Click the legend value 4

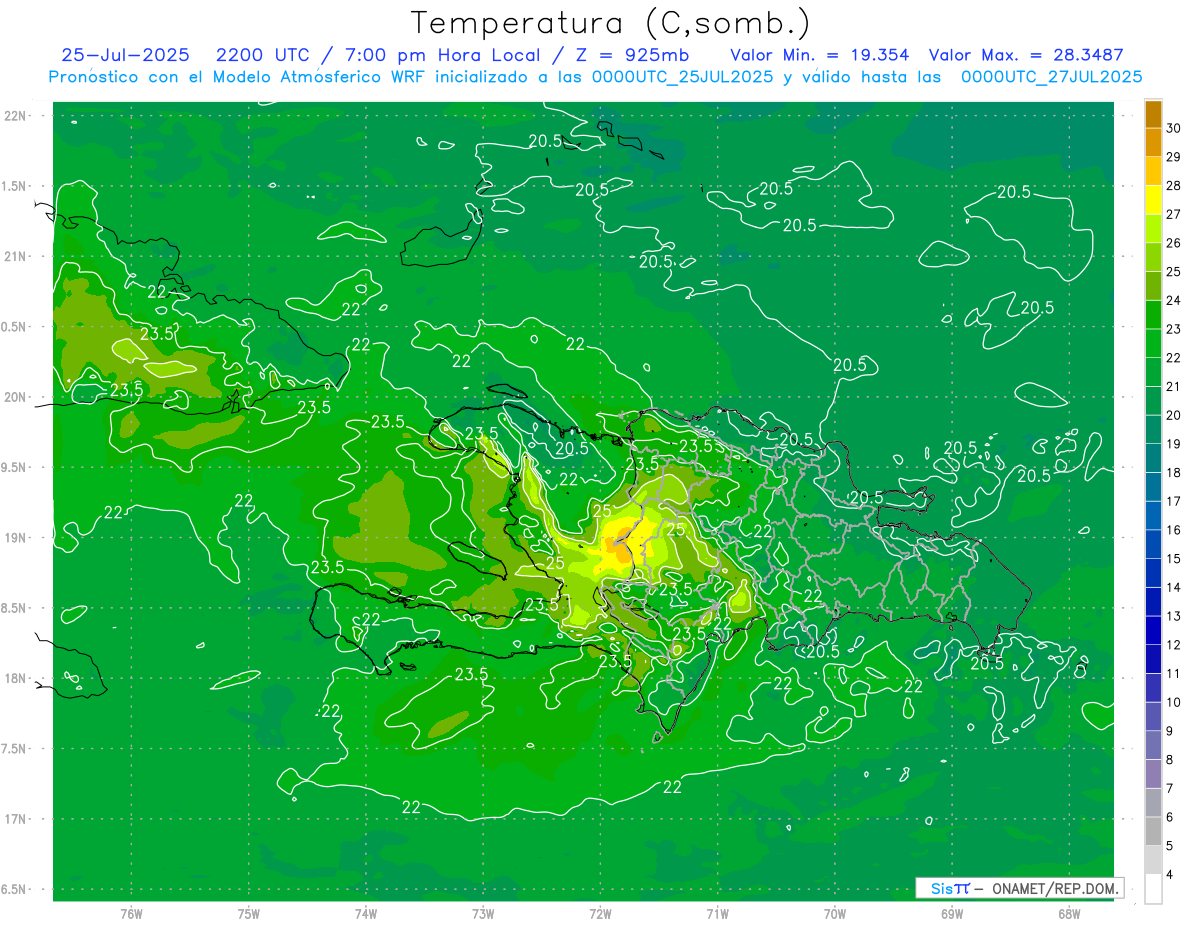(x=1170, y=875)
